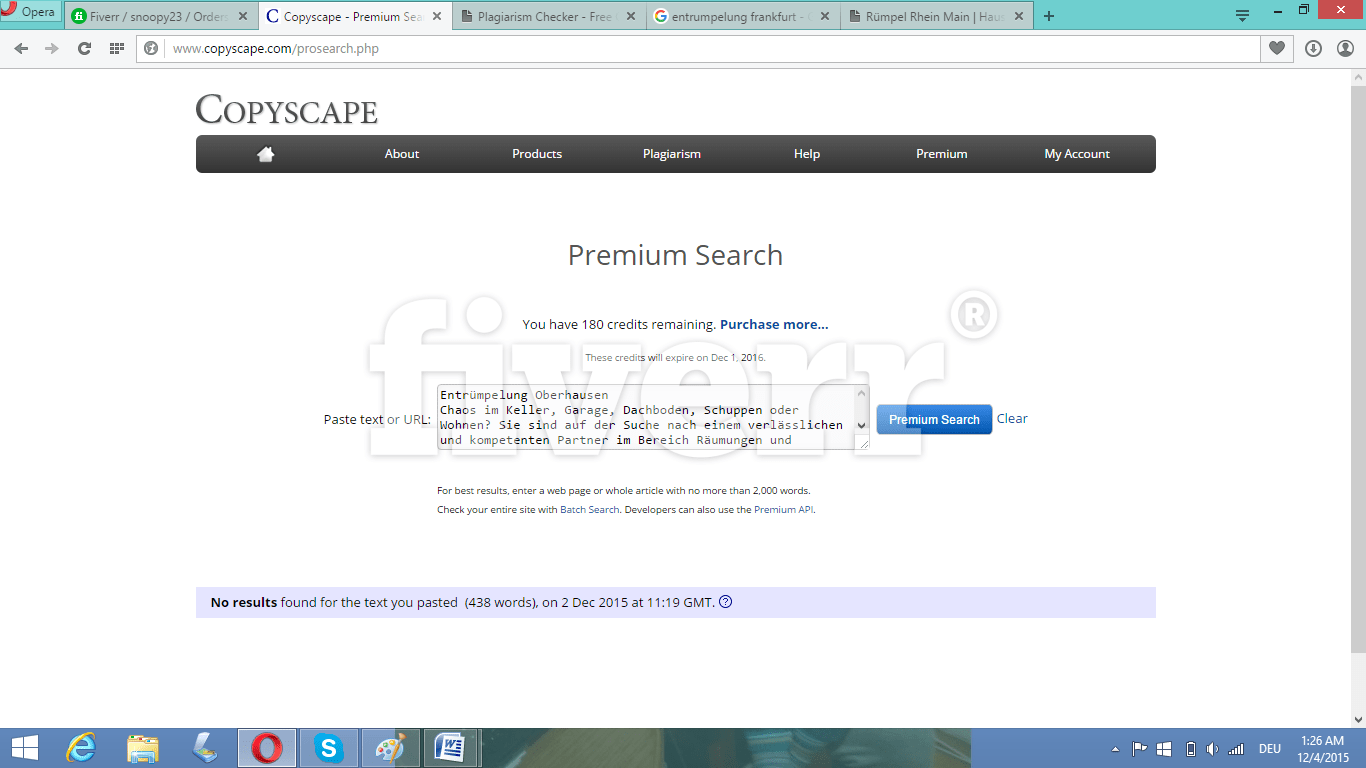Close the Copyscape Premium Search tab
Image resolution: width=1366 pixels, height=768 pixels.
coord(437,17)
